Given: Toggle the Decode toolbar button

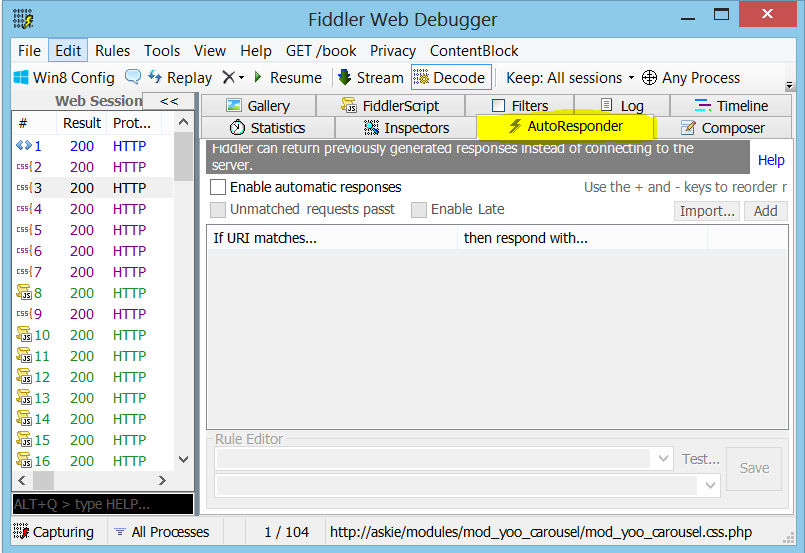Looking at the screenshot, I should [x=451, y=78].
